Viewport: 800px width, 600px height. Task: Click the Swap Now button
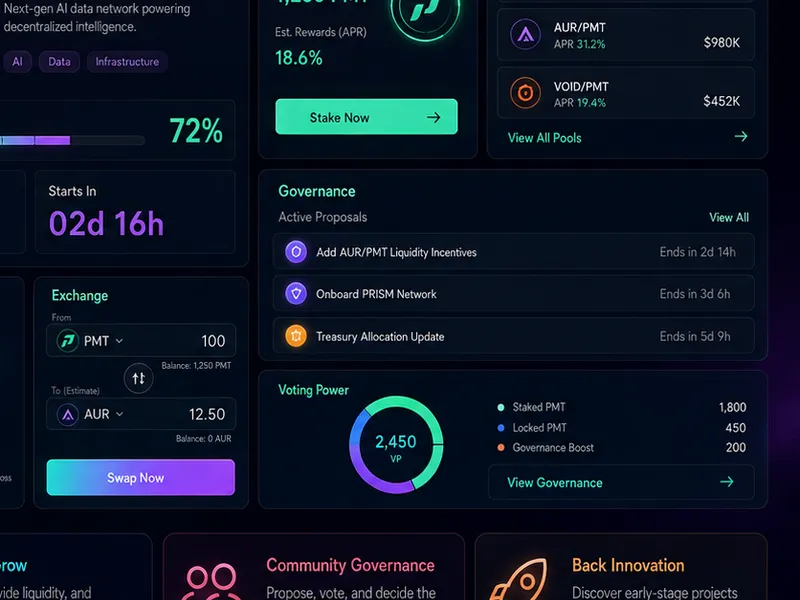[x=141, y=478]
